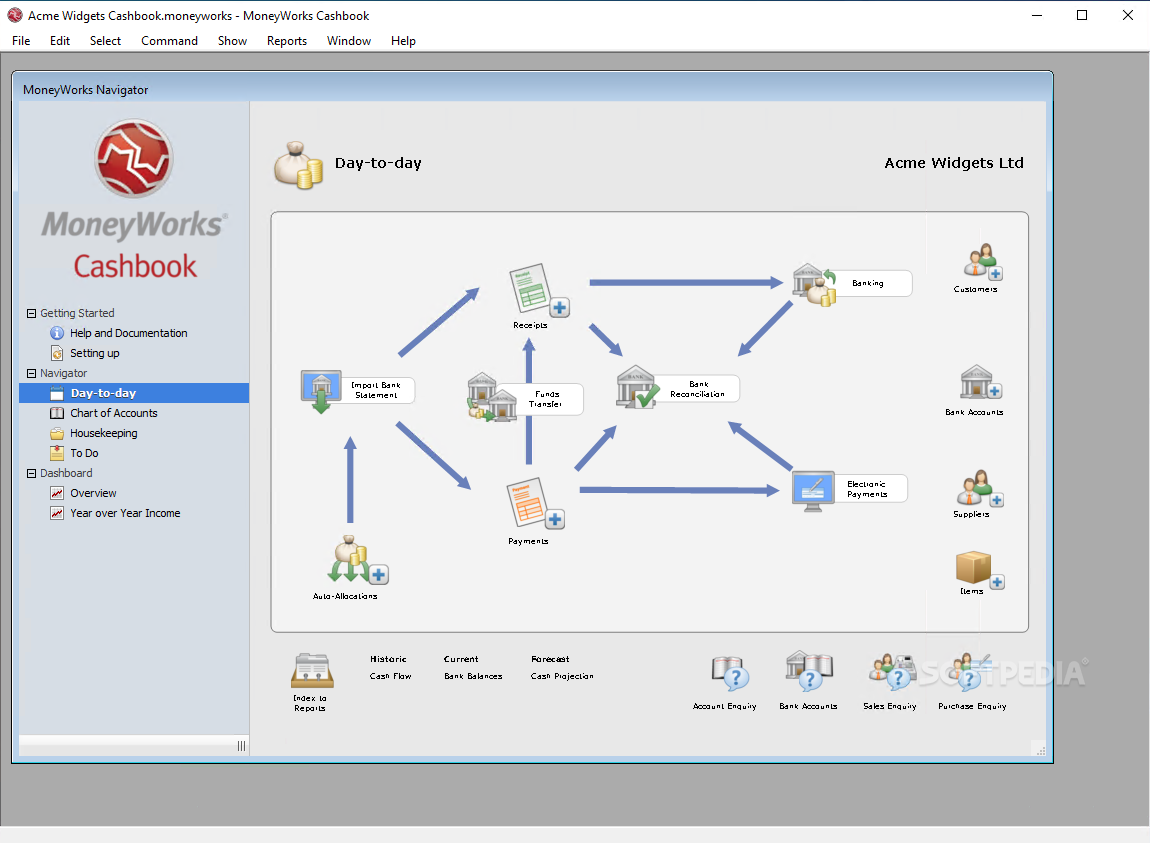Image resolution: width=1150 pixels, height=843 pixels.
Task: Click the To Do list icon
Action: [x=57, y=453]
